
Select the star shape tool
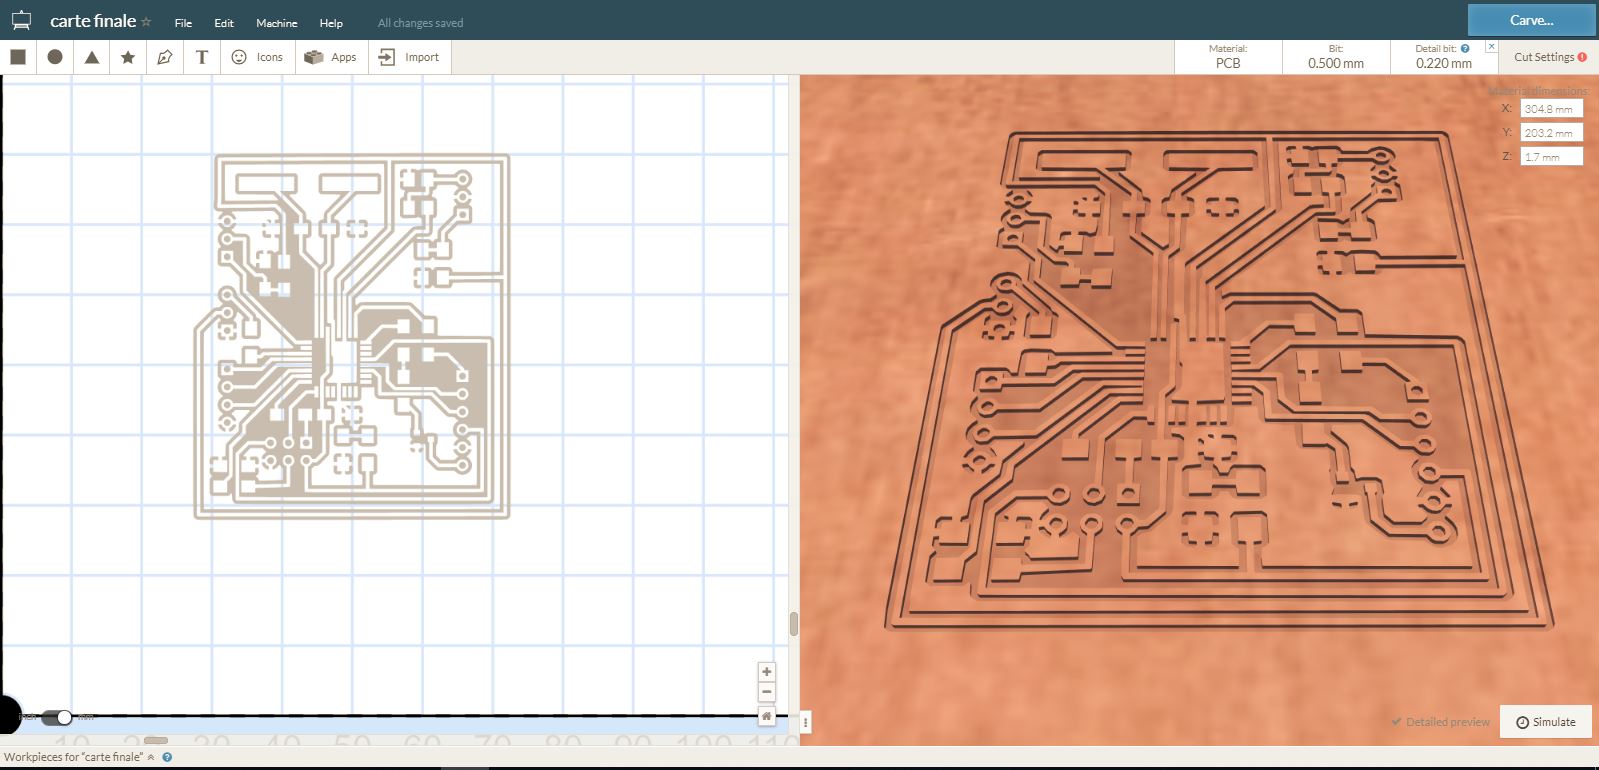[128, 57]
